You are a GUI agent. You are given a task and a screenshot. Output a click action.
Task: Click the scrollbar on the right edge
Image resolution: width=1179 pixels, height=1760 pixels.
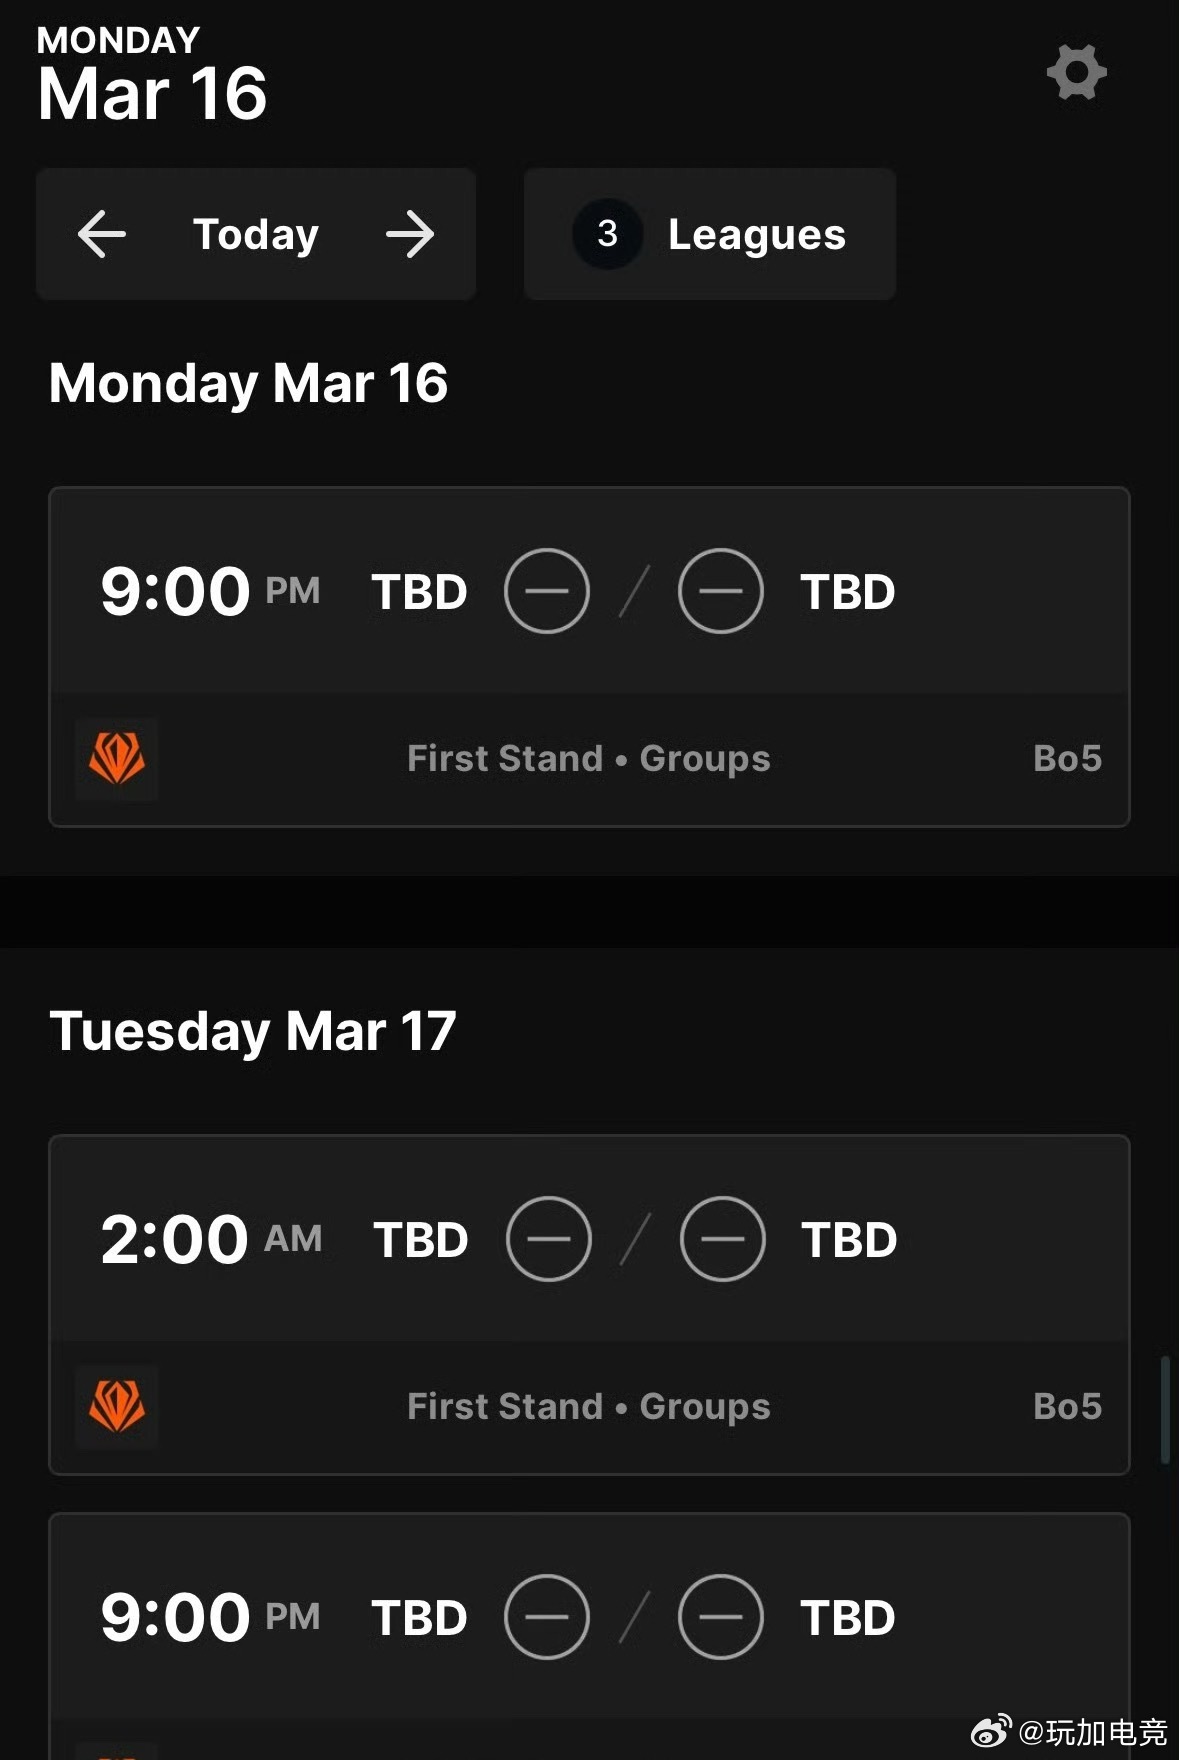[x=1165, y=1410]
